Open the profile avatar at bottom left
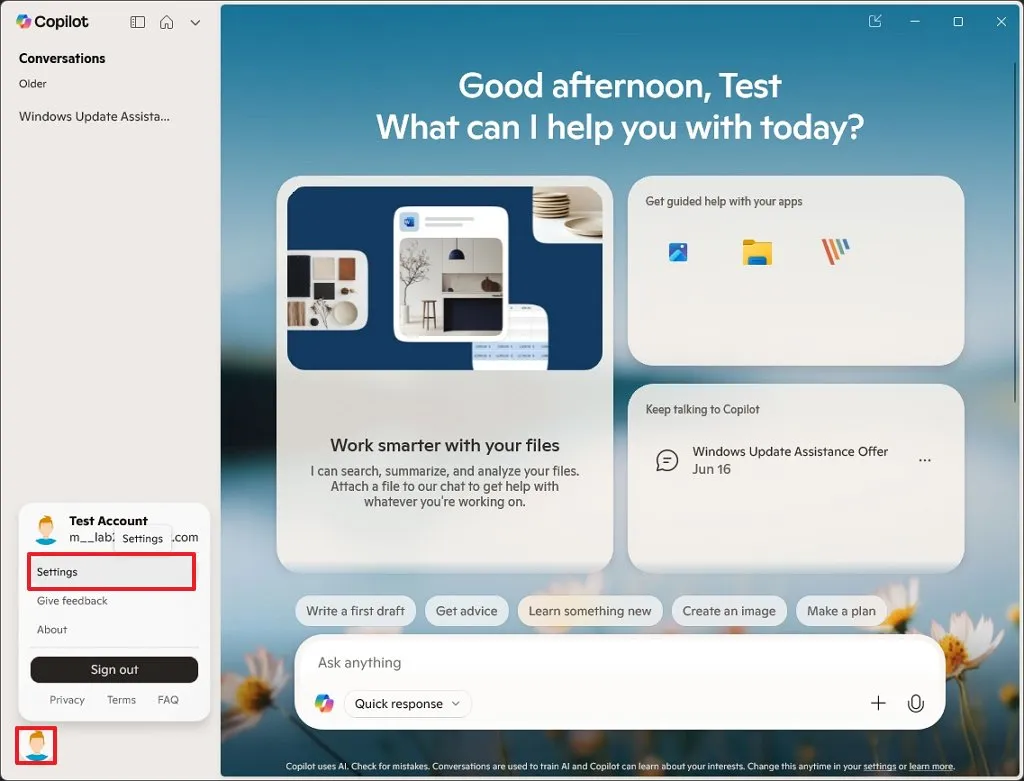This screenshot has width=1024, height=781. coord(36,745)
